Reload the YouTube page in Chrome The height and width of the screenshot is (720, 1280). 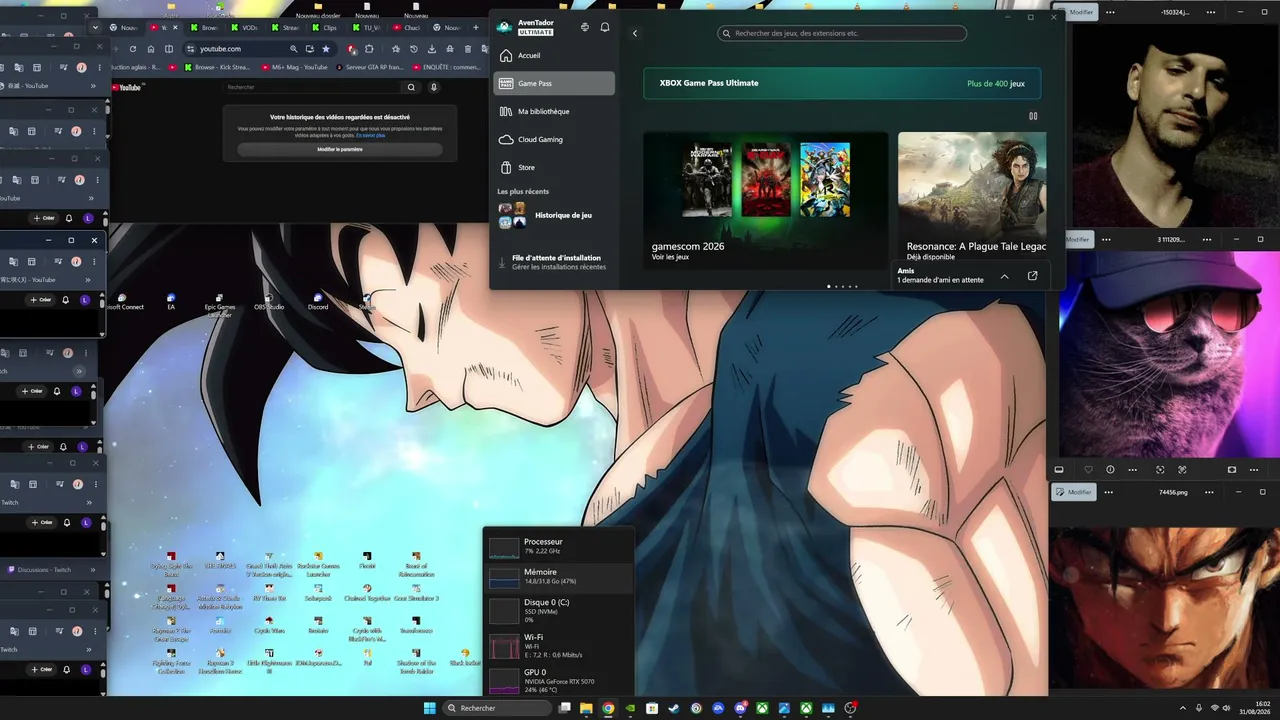[x=132, y=49]
